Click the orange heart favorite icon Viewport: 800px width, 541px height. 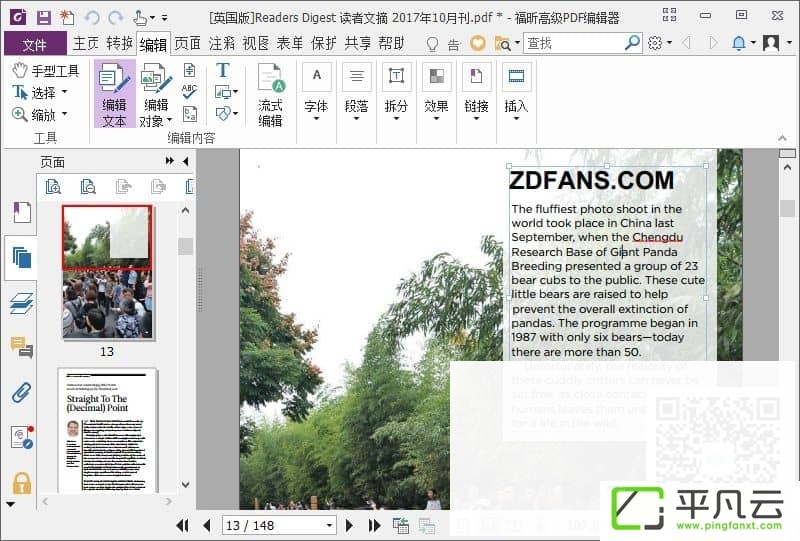coord(478,44)
